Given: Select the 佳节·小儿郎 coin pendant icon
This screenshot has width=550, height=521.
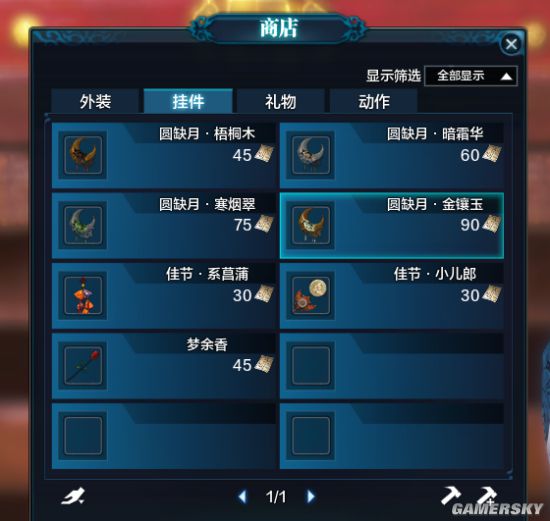Looking at the screenshot, I should tap(311, 295).
